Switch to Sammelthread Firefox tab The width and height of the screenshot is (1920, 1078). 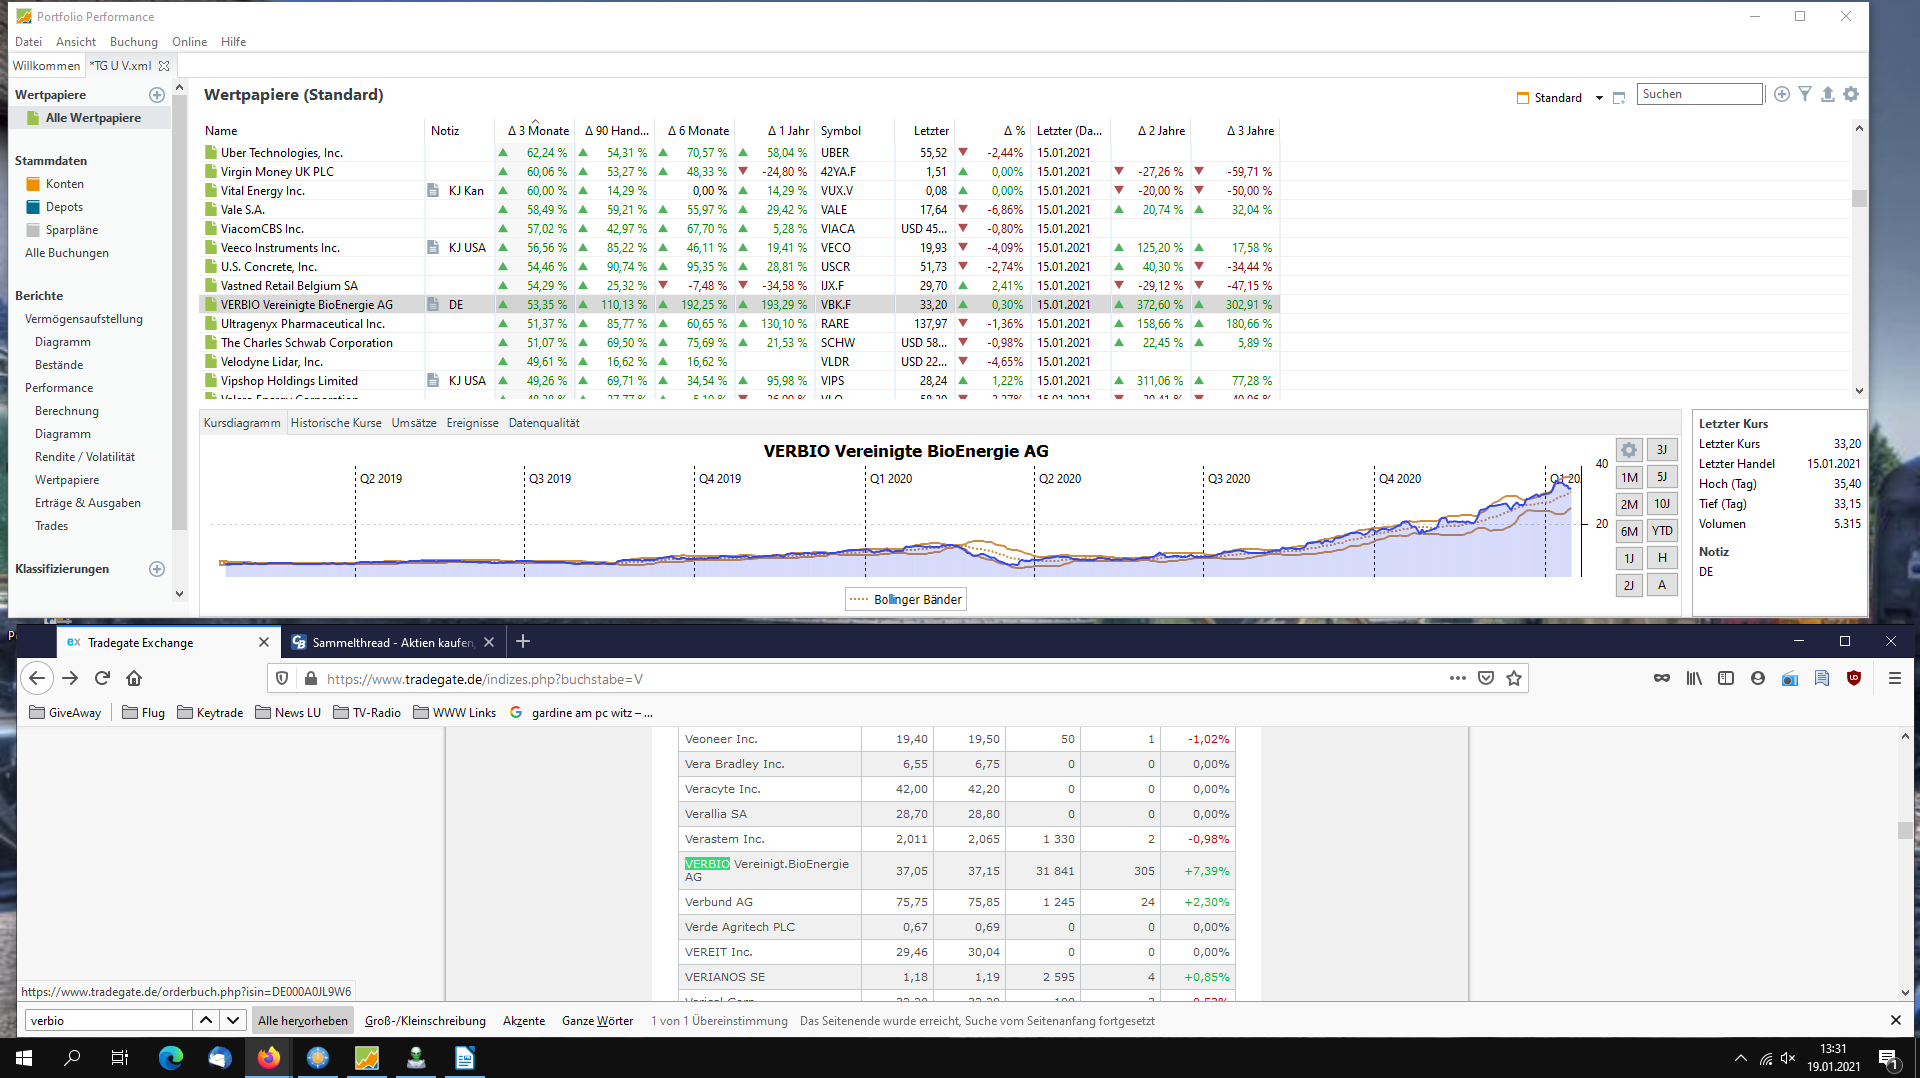[x=393, y=642]
